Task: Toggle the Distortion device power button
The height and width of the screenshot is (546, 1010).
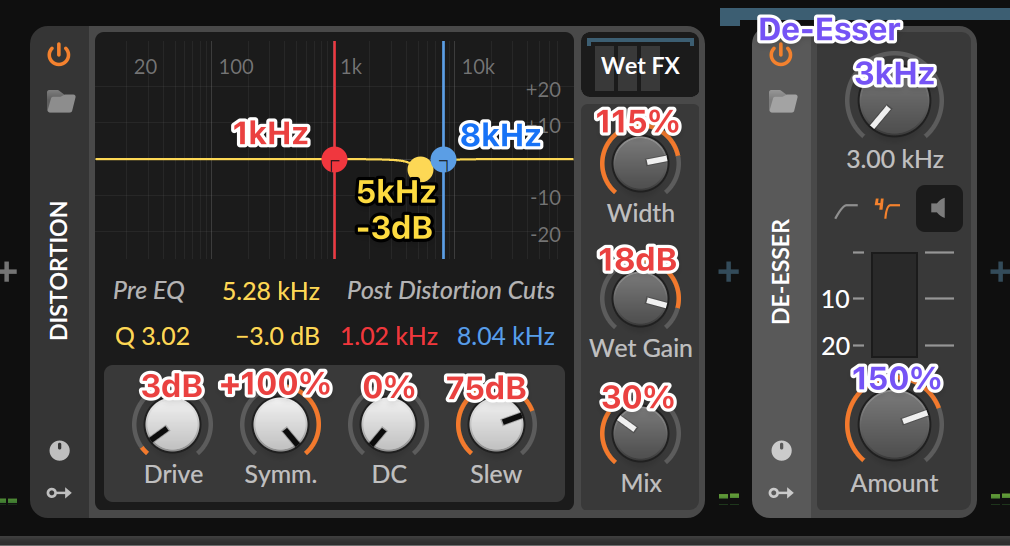Action: (x=59, y=55)
